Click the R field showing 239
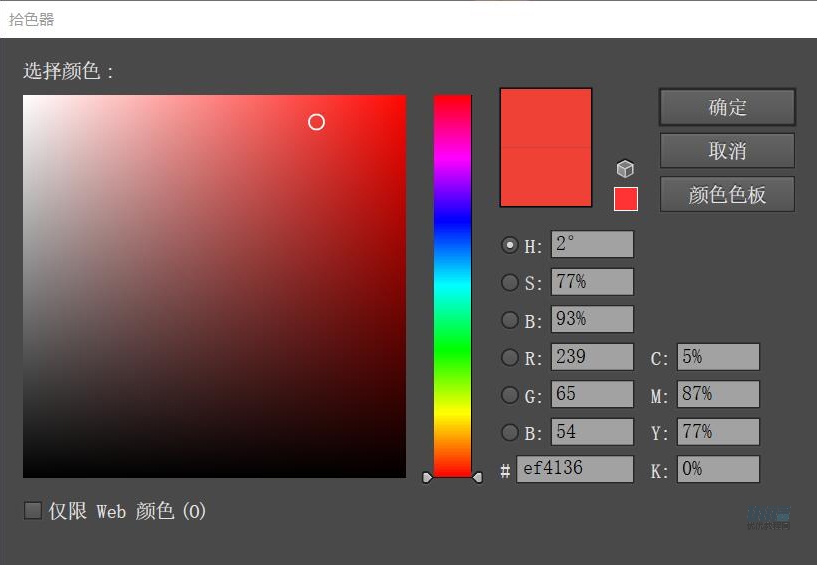The width and height of the screenshot is (817, 565). coord(592,357)
